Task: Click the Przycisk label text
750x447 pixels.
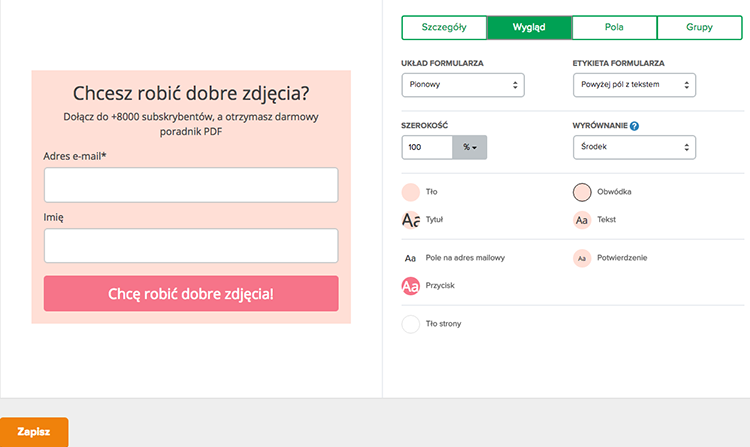Action: tap(440, 285)
